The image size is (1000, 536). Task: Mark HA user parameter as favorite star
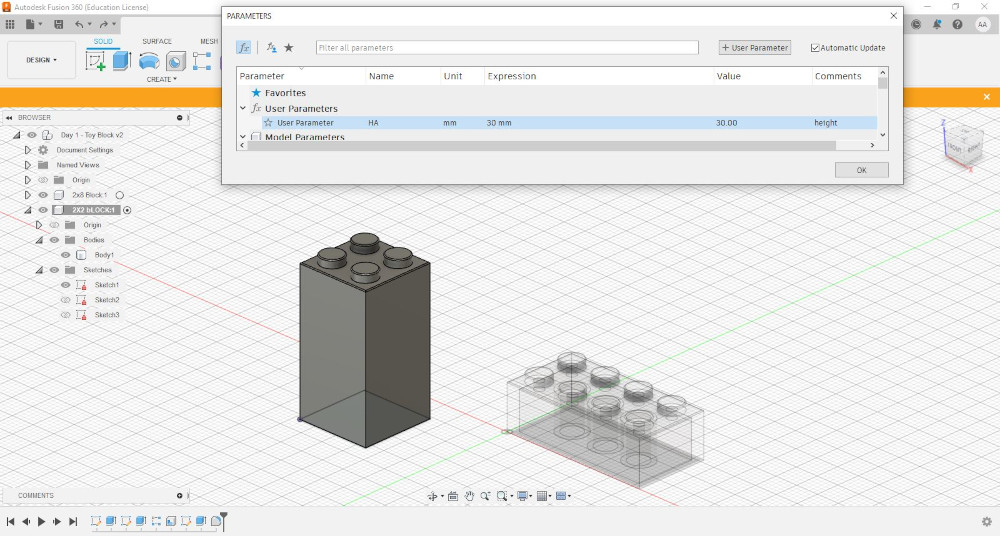268,123
